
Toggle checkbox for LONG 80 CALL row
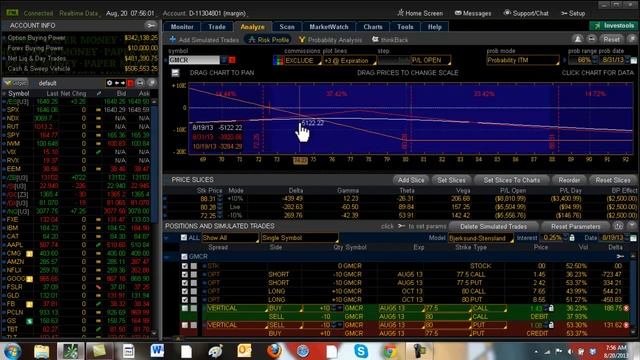pos(185,291)
